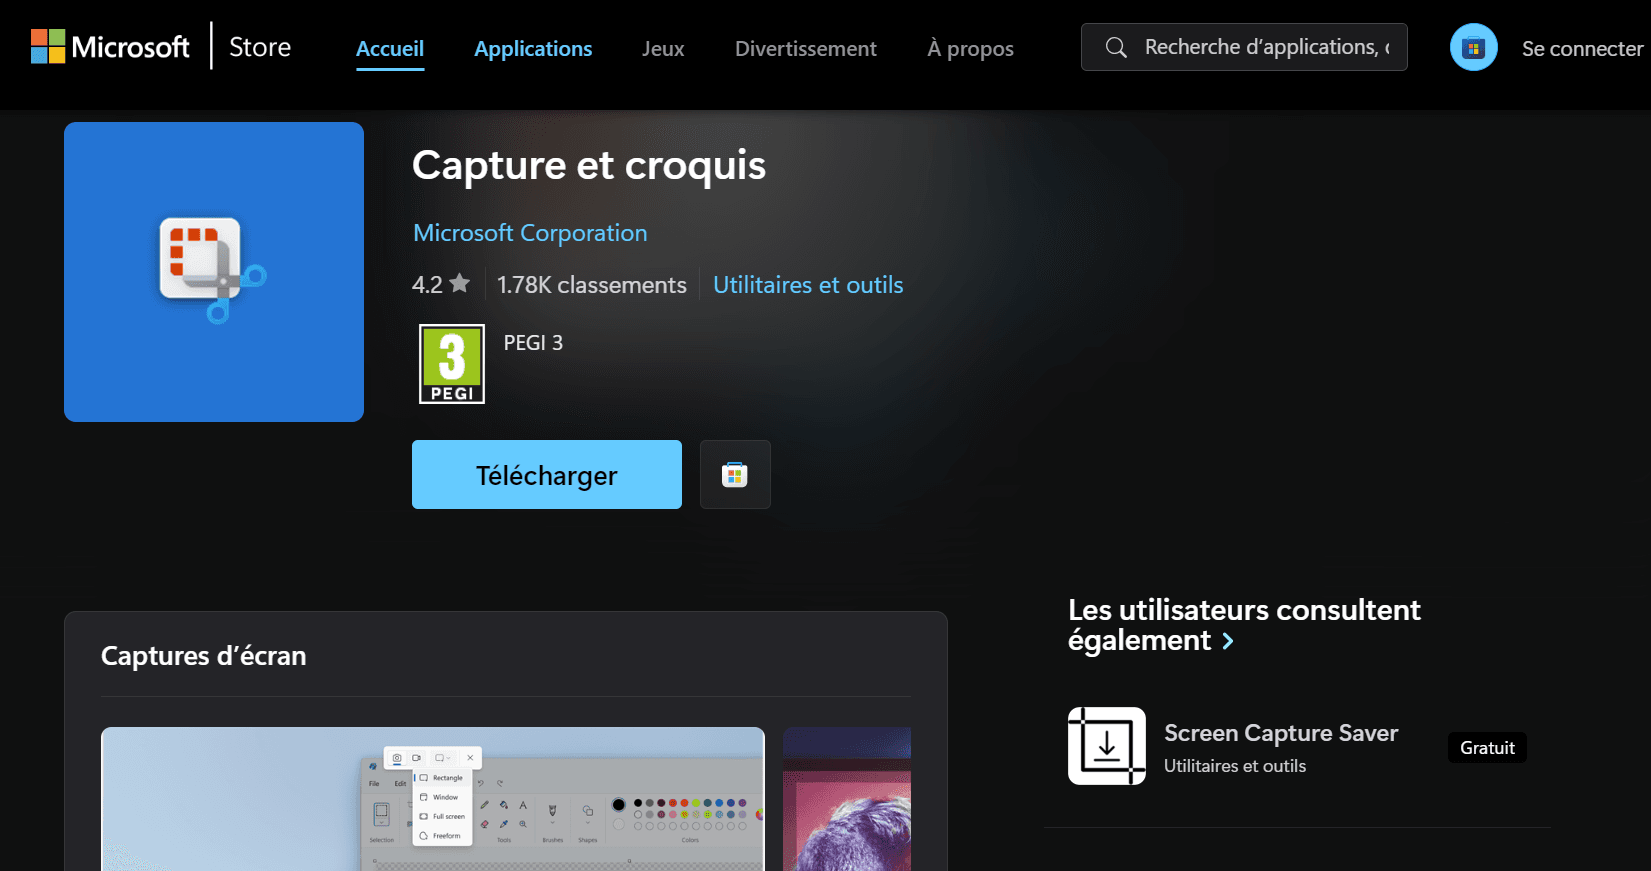1651x871 pixels.
Task: Click the Microsoft logo
Action: click(110, 47)
